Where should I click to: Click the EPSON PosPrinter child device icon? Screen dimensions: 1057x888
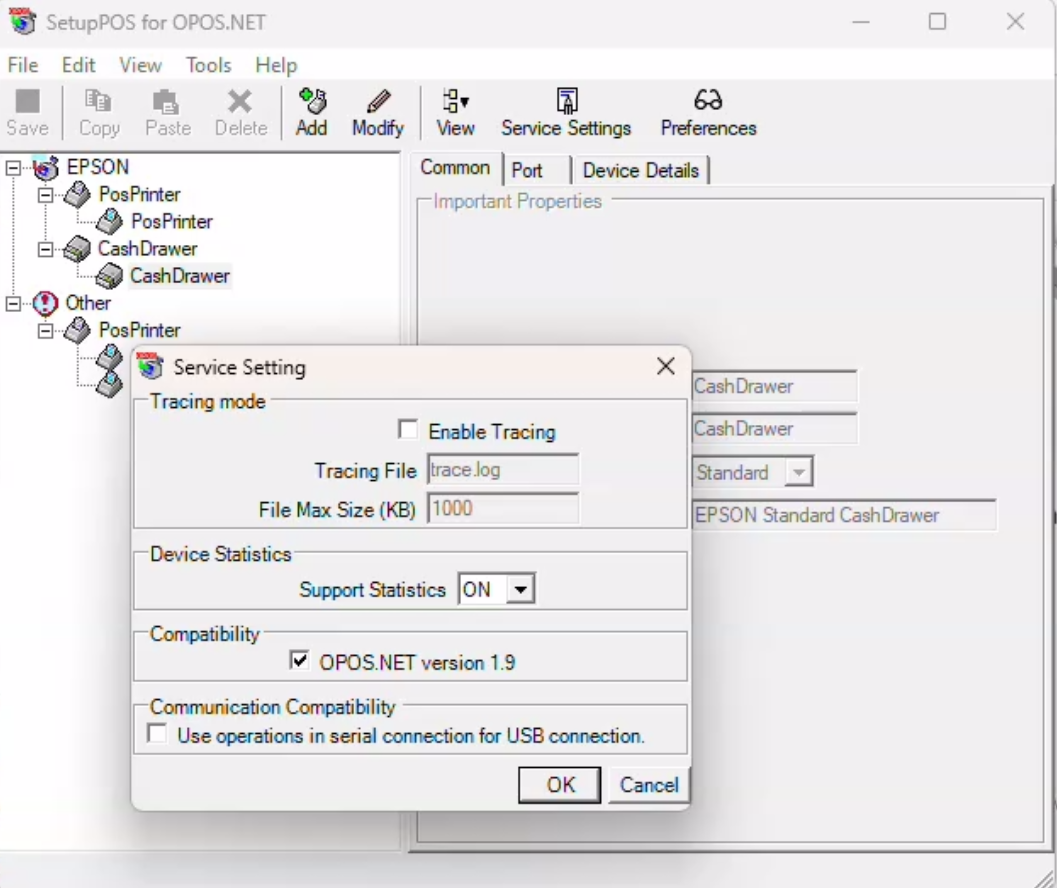(109, 221)
